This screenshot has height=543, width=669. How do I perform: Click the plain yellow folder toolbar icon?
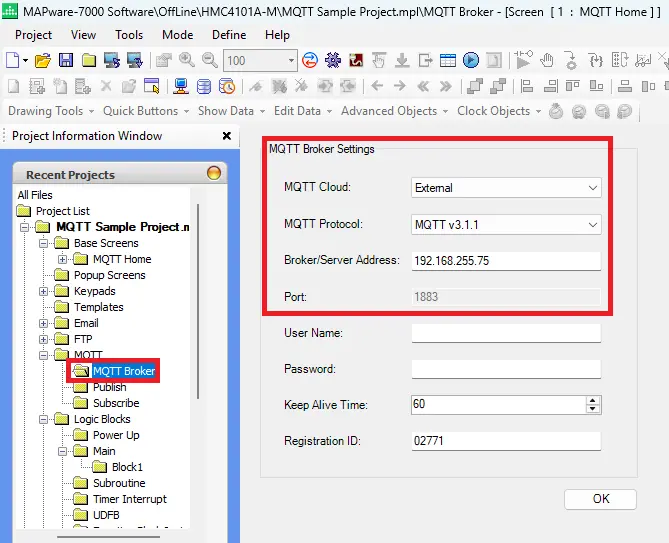click(89, 61)
